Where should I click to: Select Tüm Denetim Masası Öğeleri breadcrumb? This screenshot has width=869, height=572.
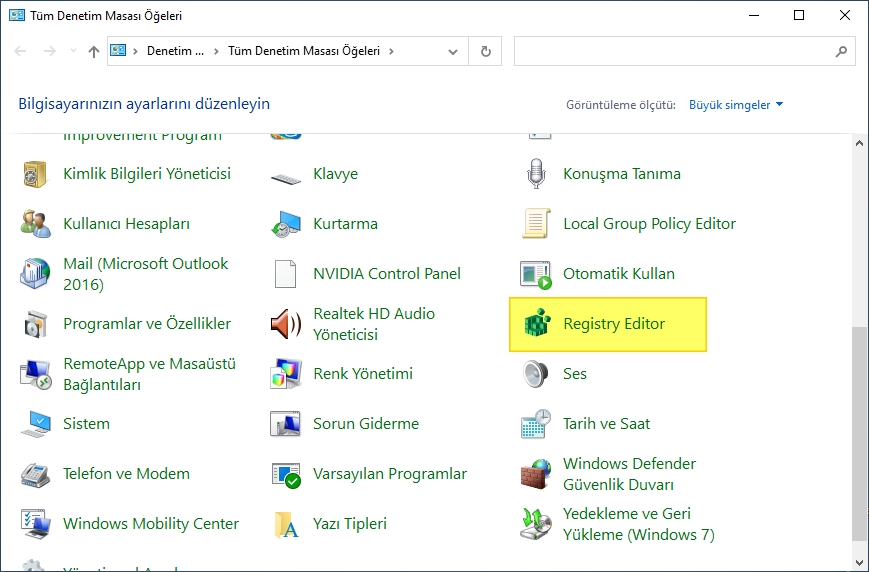point(304,51)
